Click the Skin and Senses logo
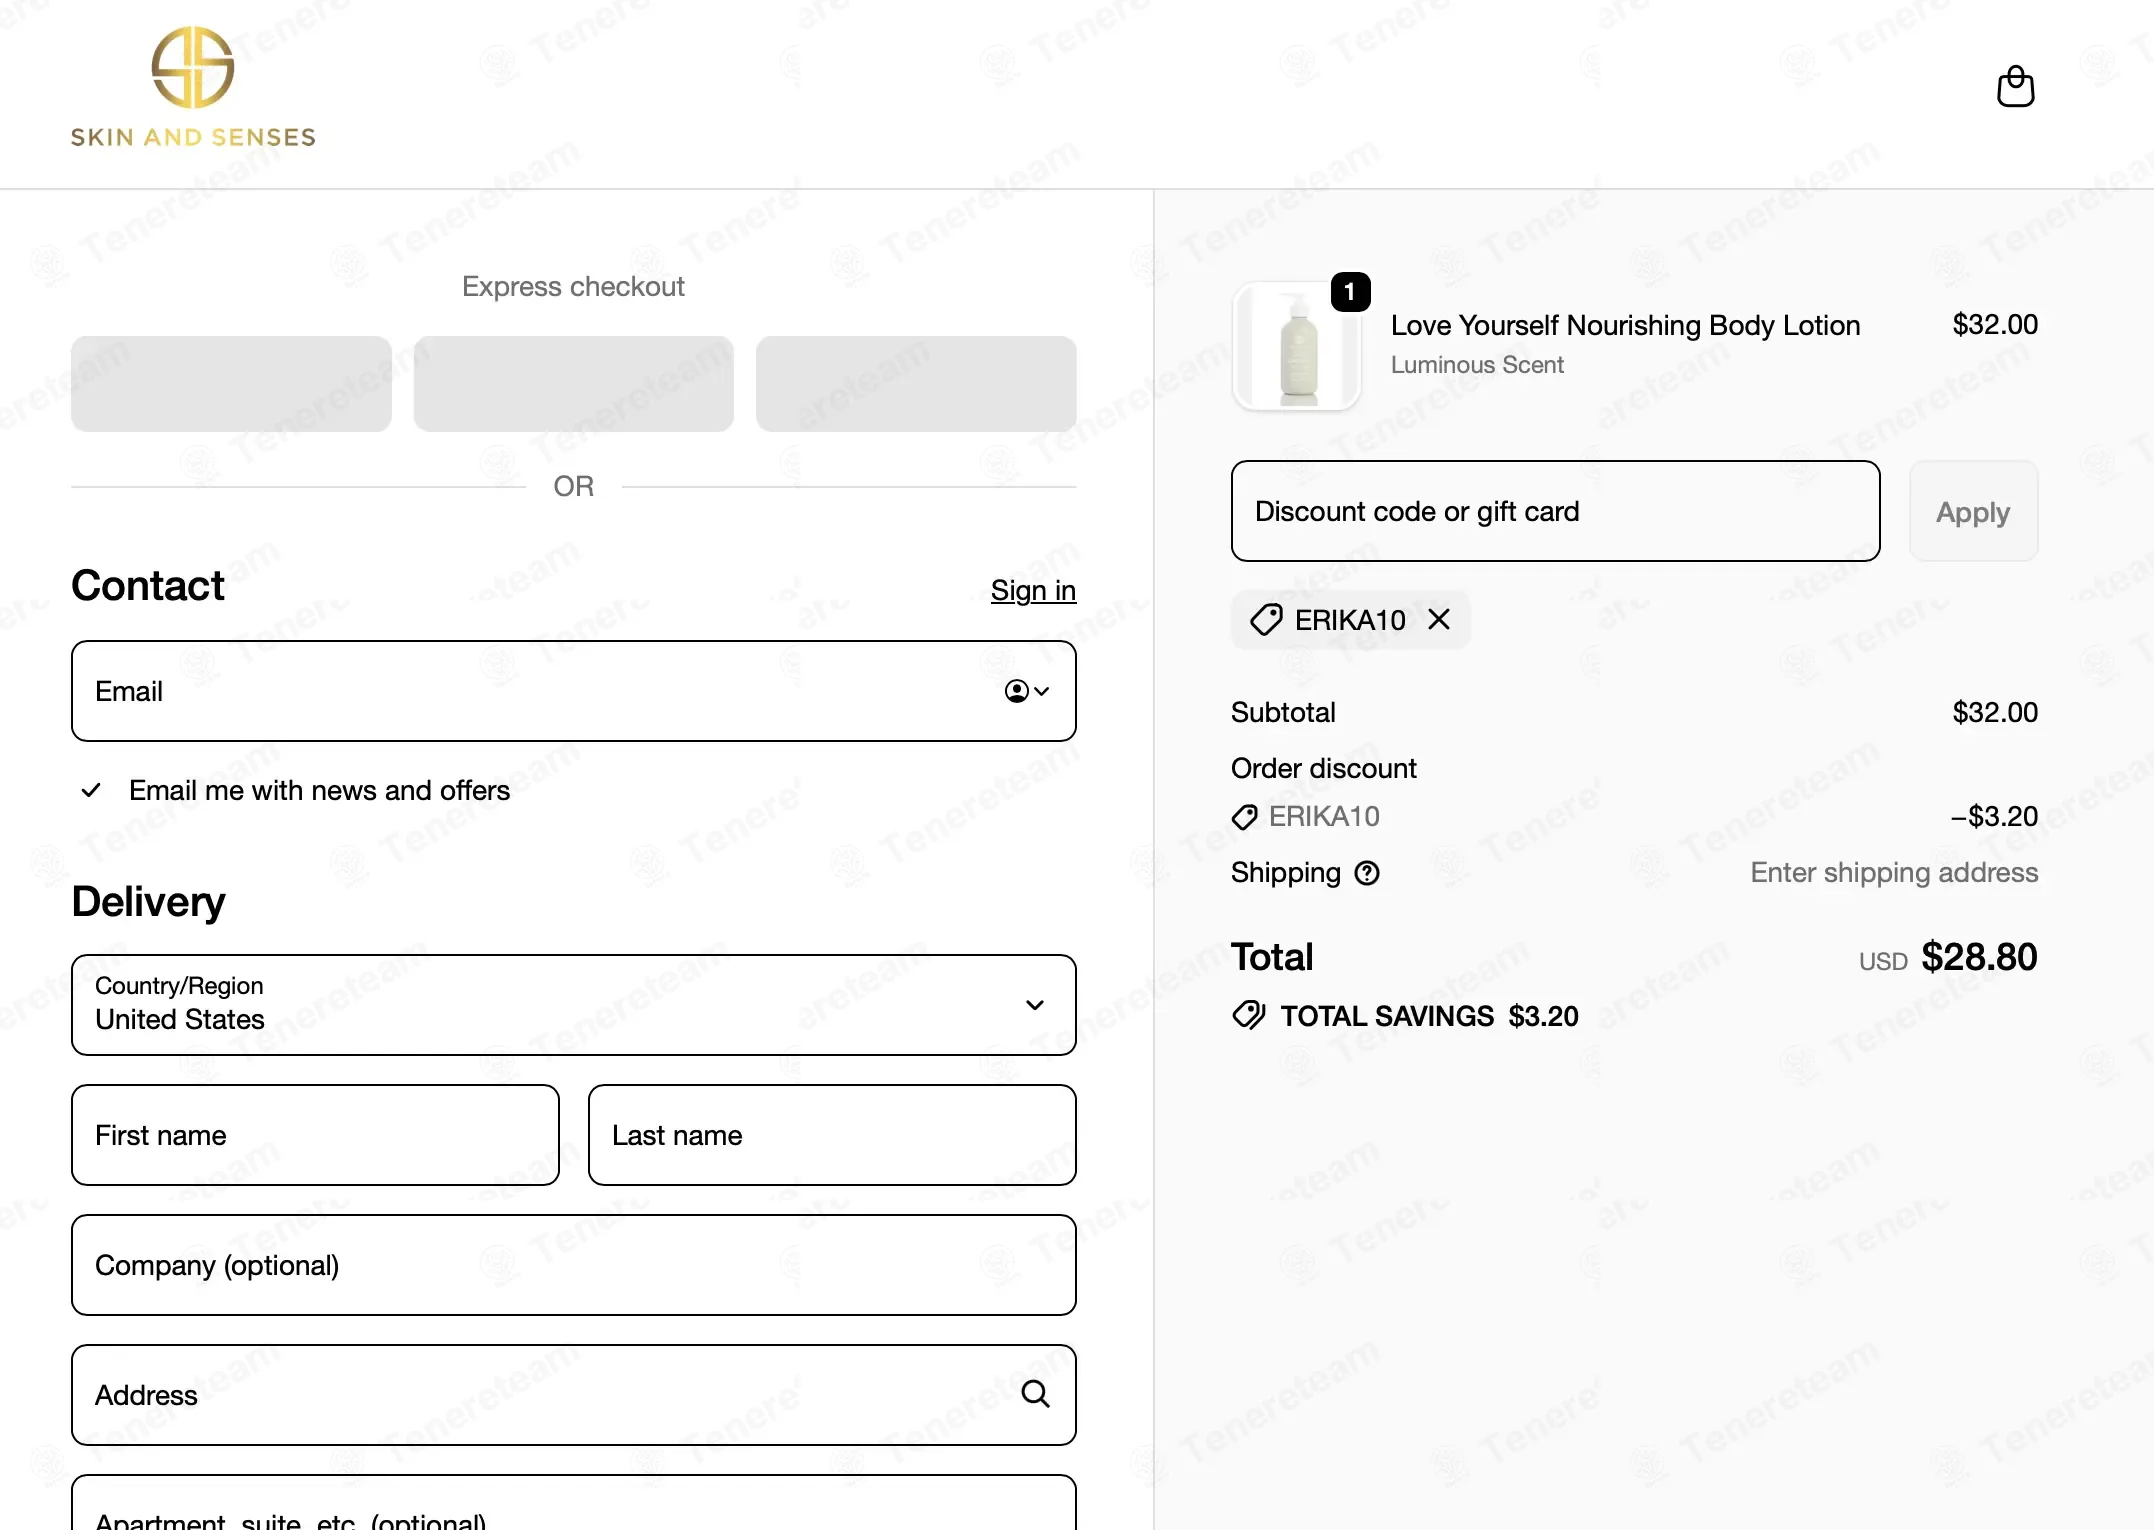Image resolution: width=2154 pixels, height=1530 pixels. click(x=193, y=88)
